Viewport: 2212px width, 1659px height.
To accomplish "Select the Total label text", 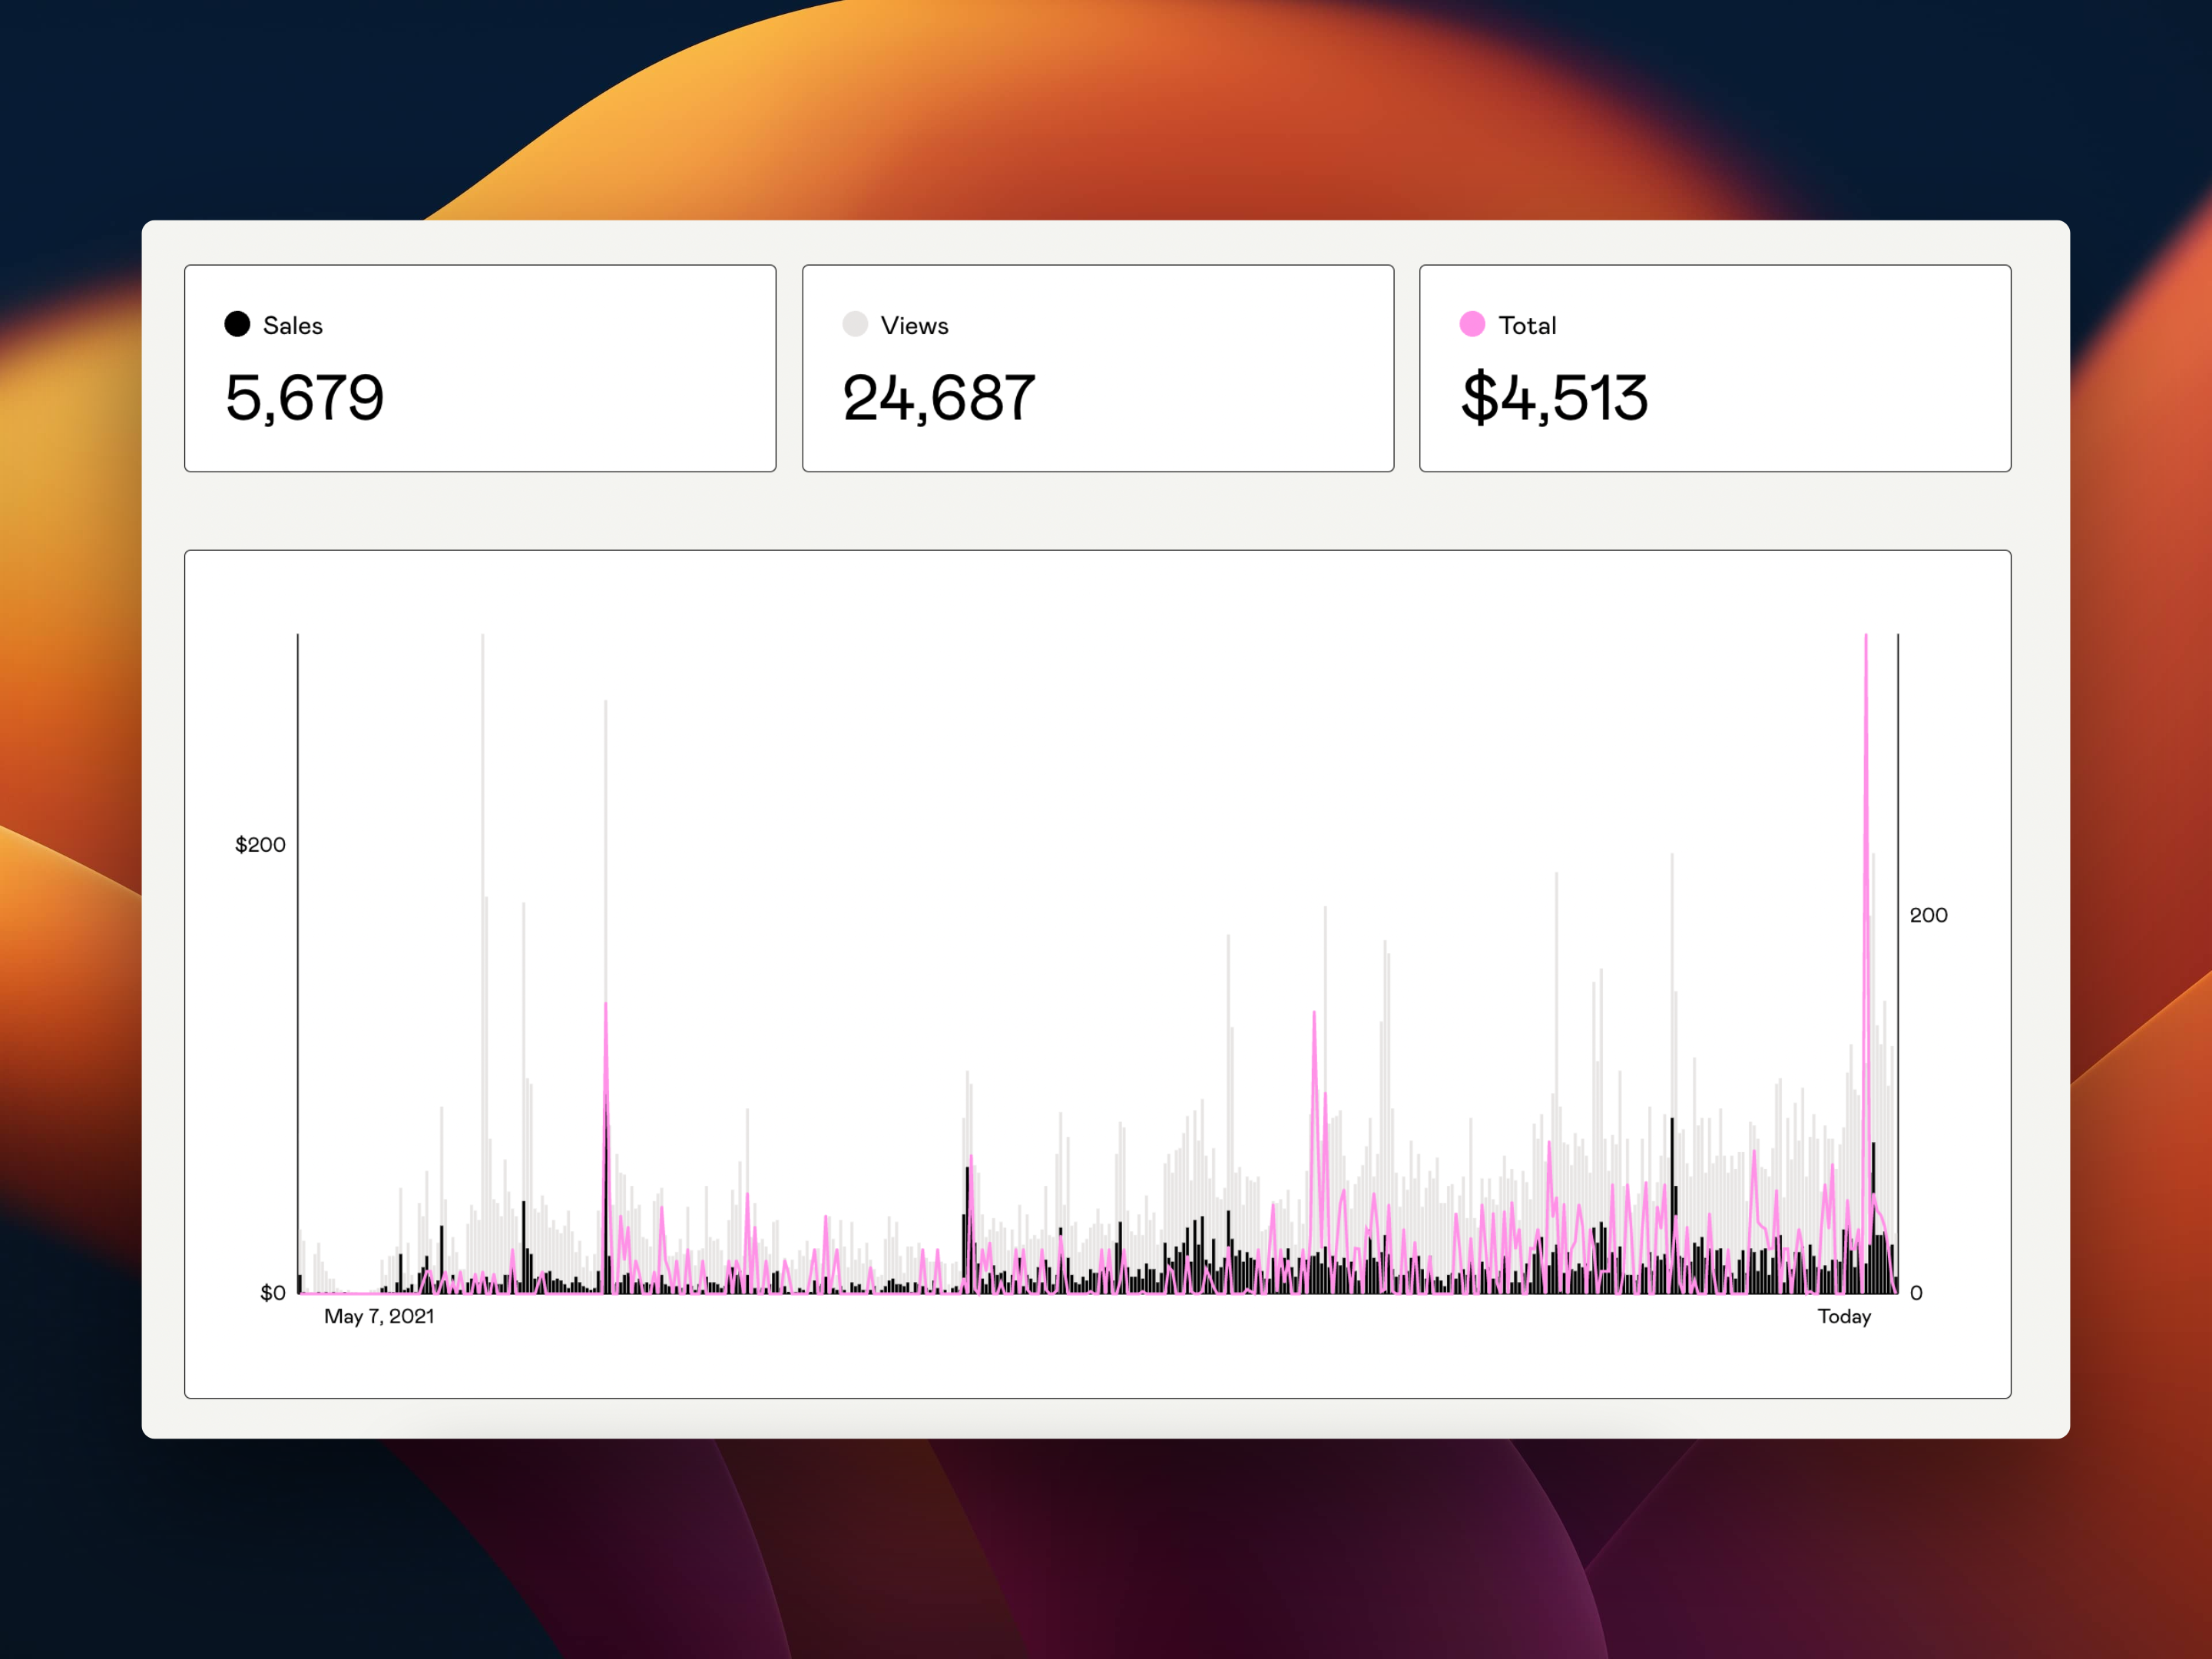I will (x=1527, y=326).
